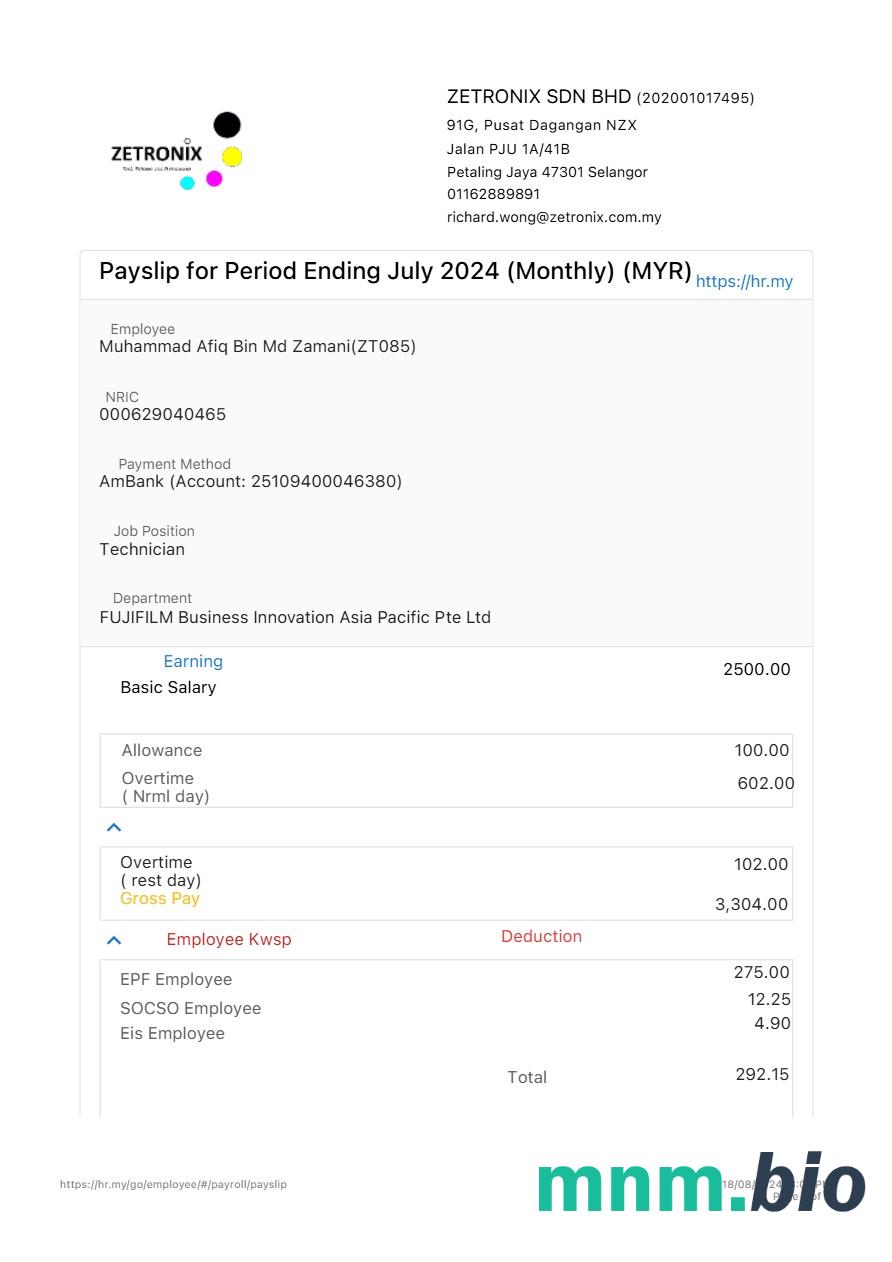
Task: Click the total deduction amount 292.15
Action: 762,1074
